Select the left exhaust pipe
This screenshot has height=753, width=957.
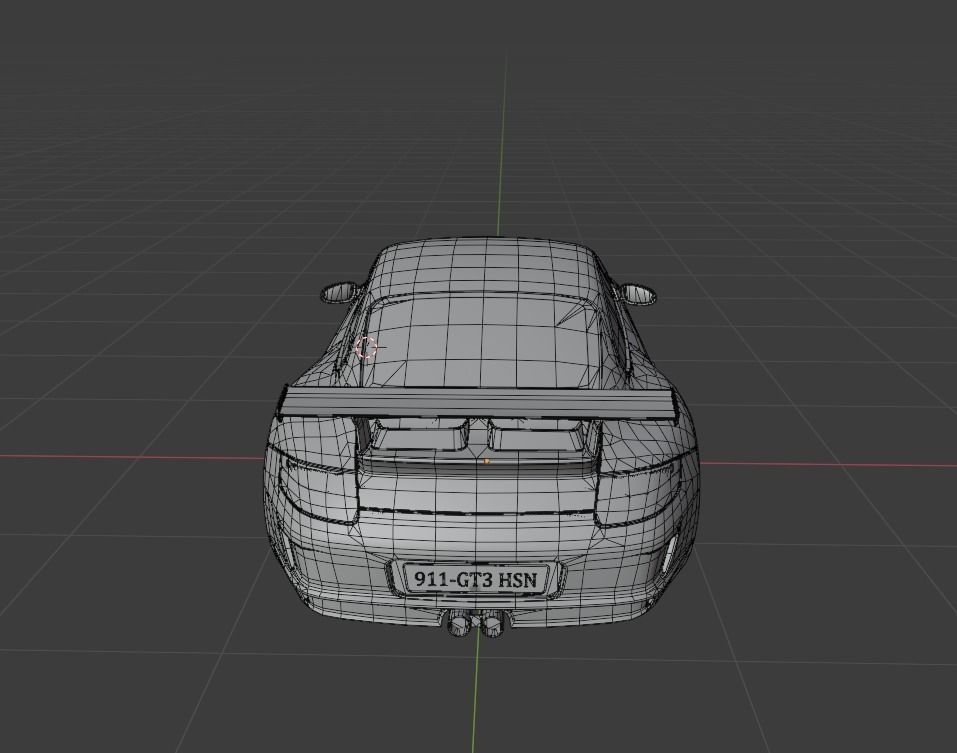click(x=458, y=624)
